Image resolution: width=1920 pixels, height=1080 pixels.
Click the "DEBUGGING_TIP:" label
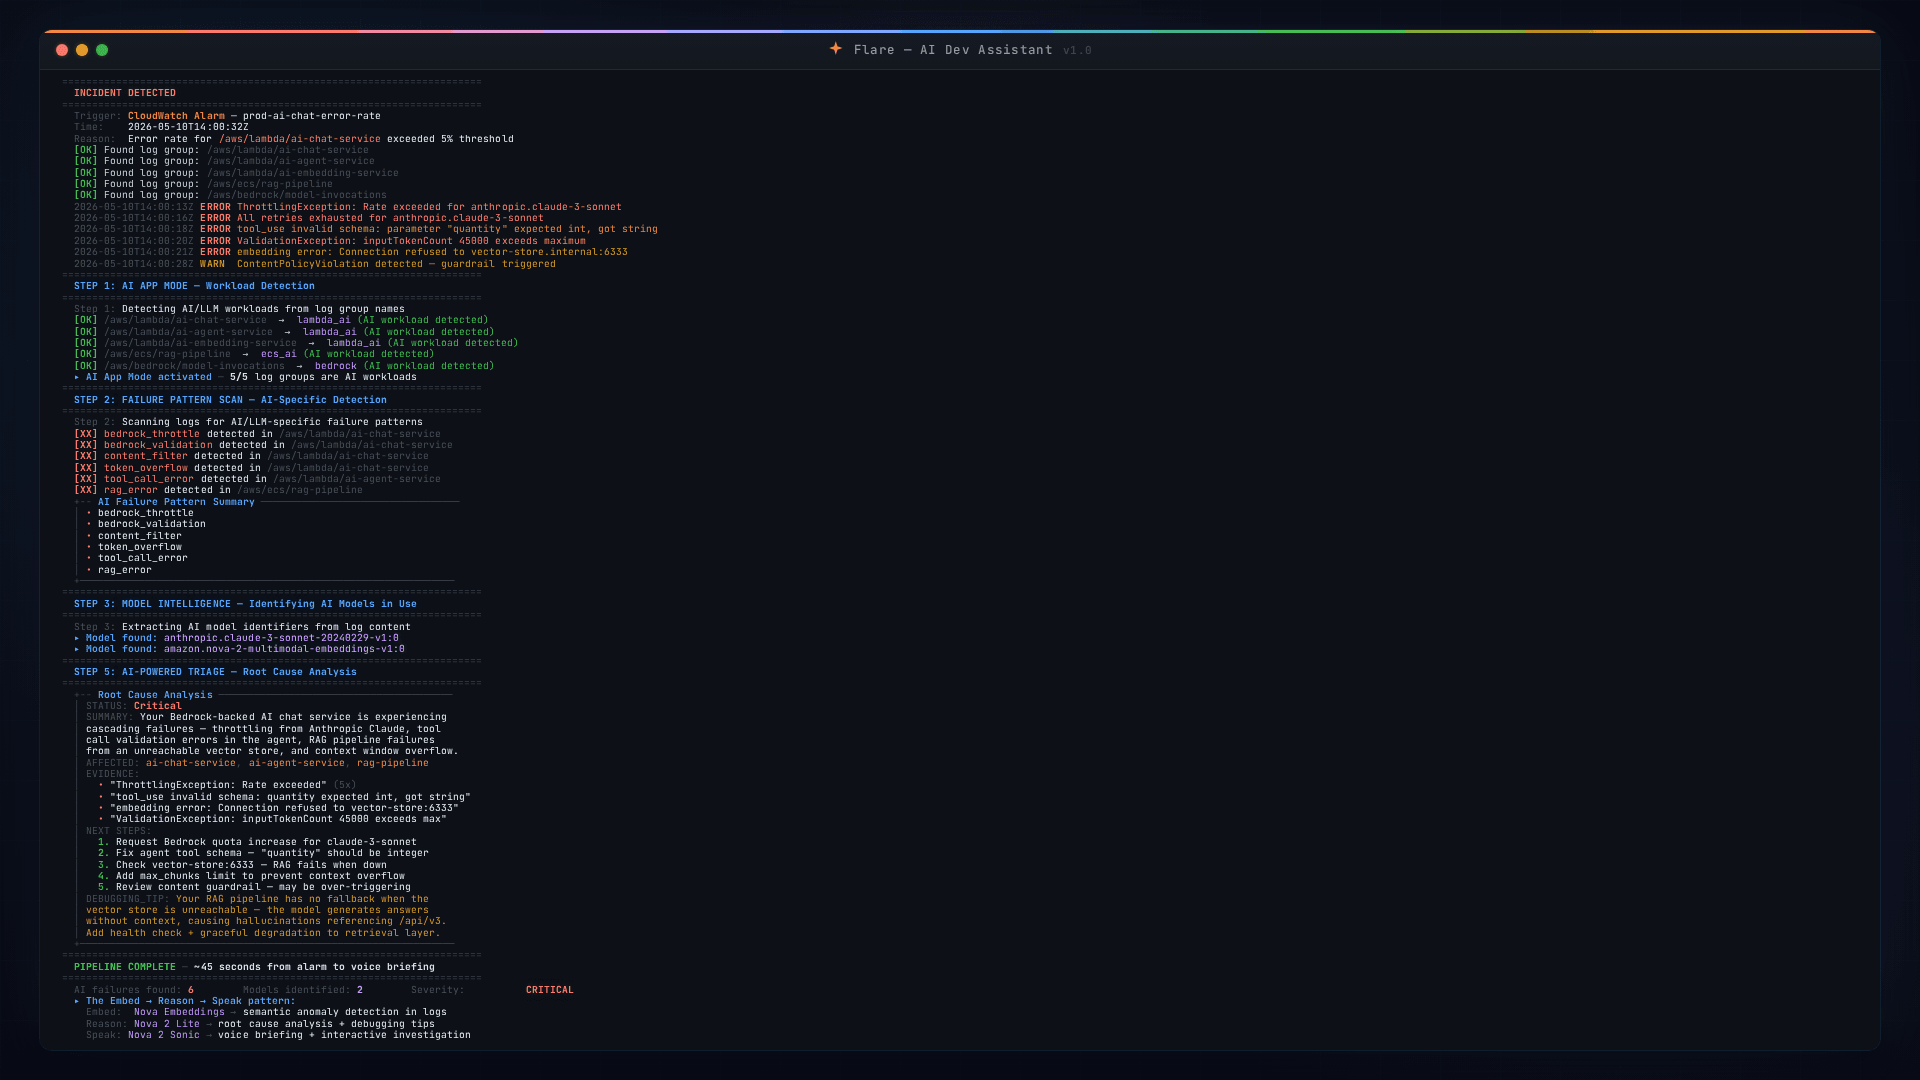tap(128, 899)
